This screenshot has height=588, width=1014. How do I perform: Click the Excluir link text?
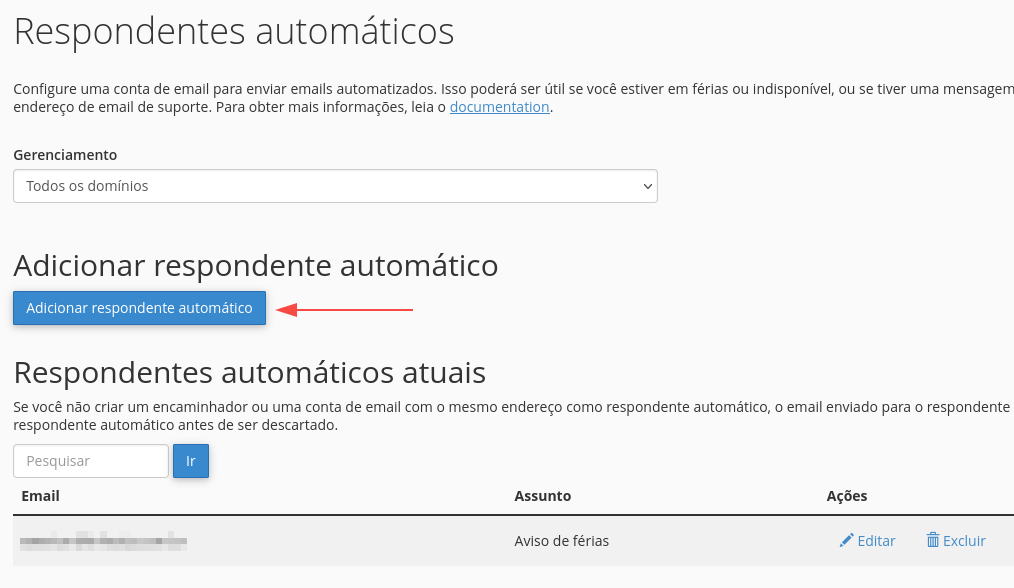point(964,541)
